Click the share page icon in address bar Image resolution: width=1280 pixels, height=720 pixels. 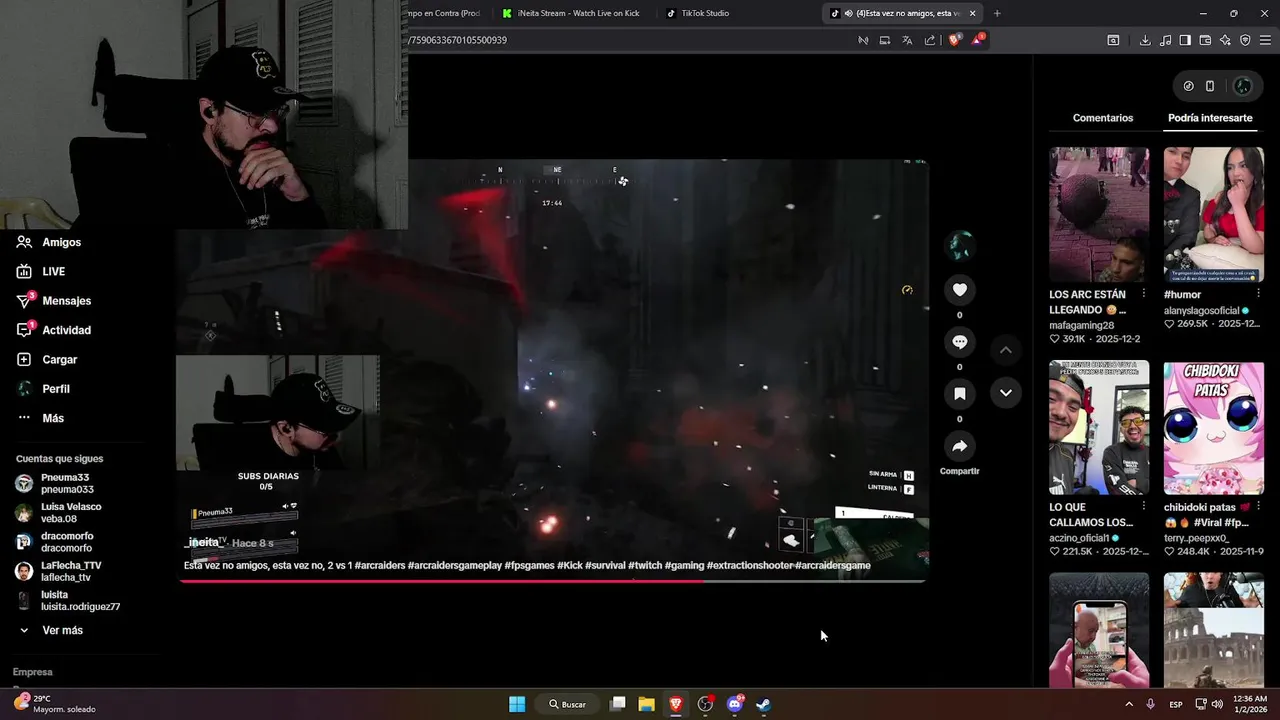point(930,40)
